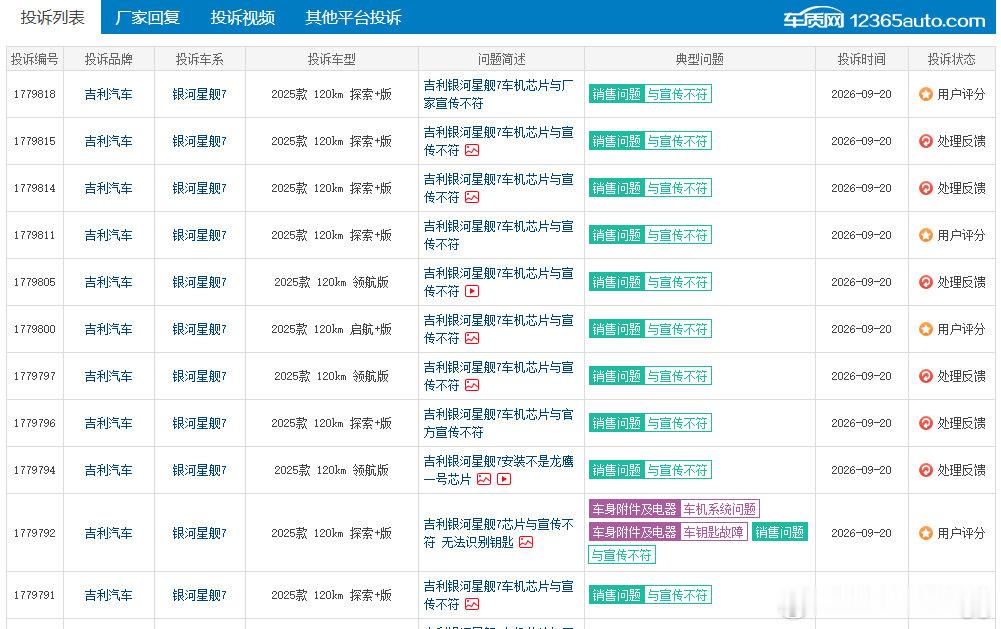Open image icon in complaint 1779792 description
Viewport: 1001px width, 629px height.
(x=526, y=542)
